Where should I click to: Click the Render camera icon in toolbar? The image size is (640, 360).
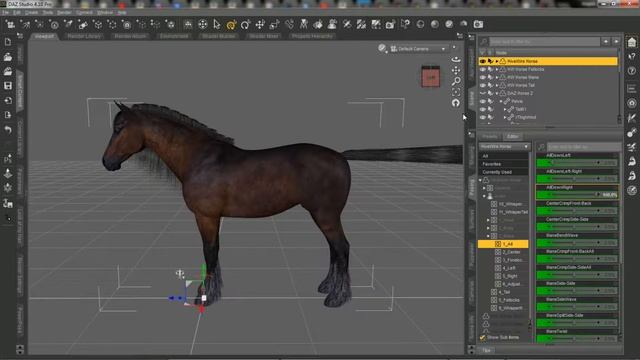tap(478, 24)
